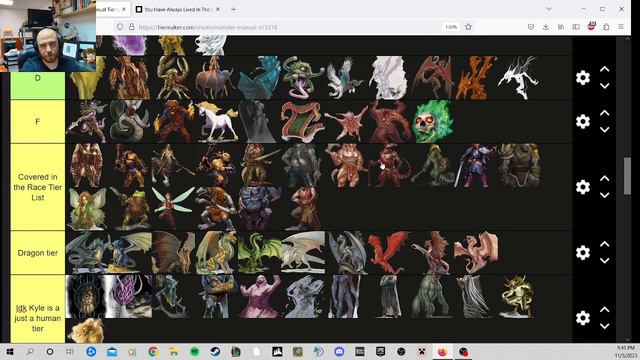Open Windows taskbar search

[x=30, y=351]
